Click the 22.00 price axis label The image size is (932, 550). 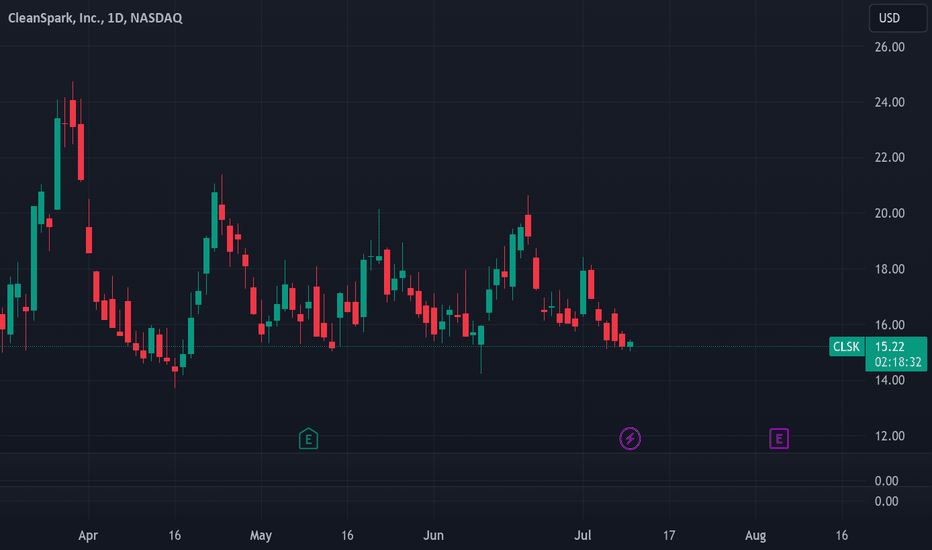pyautogui.click(x=889, y=158)
